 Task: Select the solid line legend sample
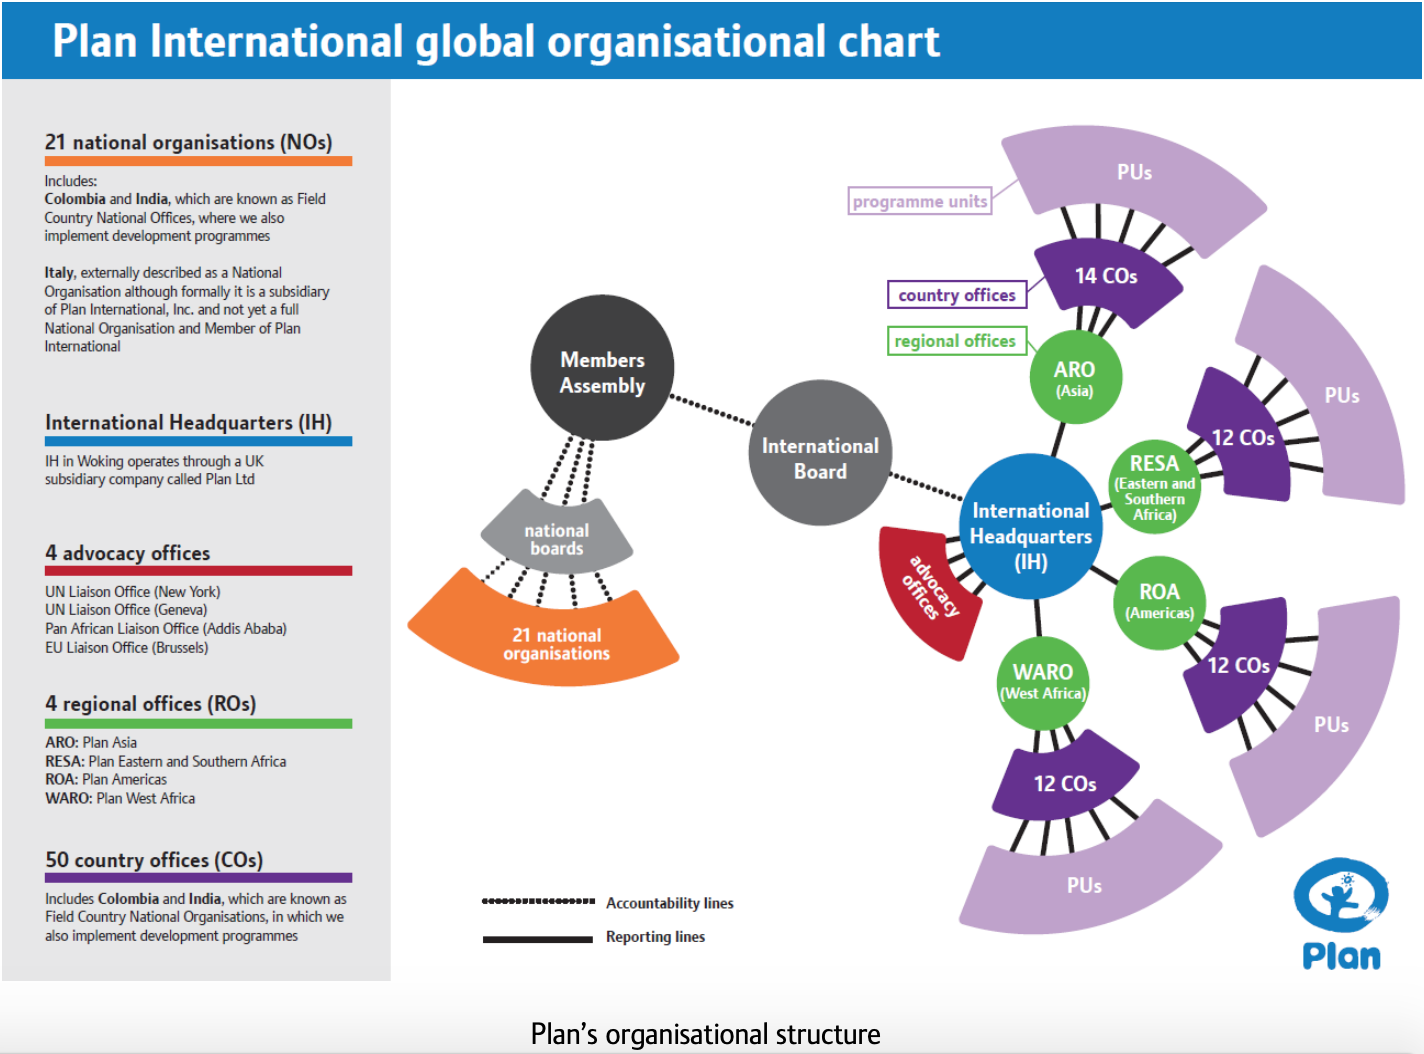tap(538, 939)
